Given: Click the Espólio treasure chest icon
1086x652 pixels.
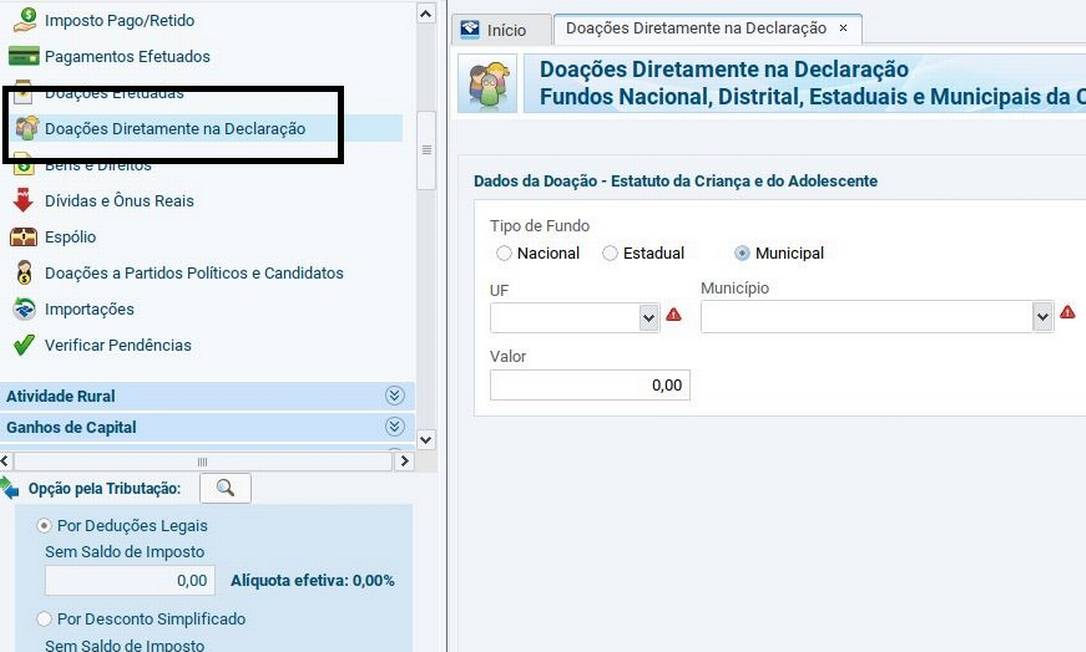Looking at the screenshot, I should click(x=24, y=237).
